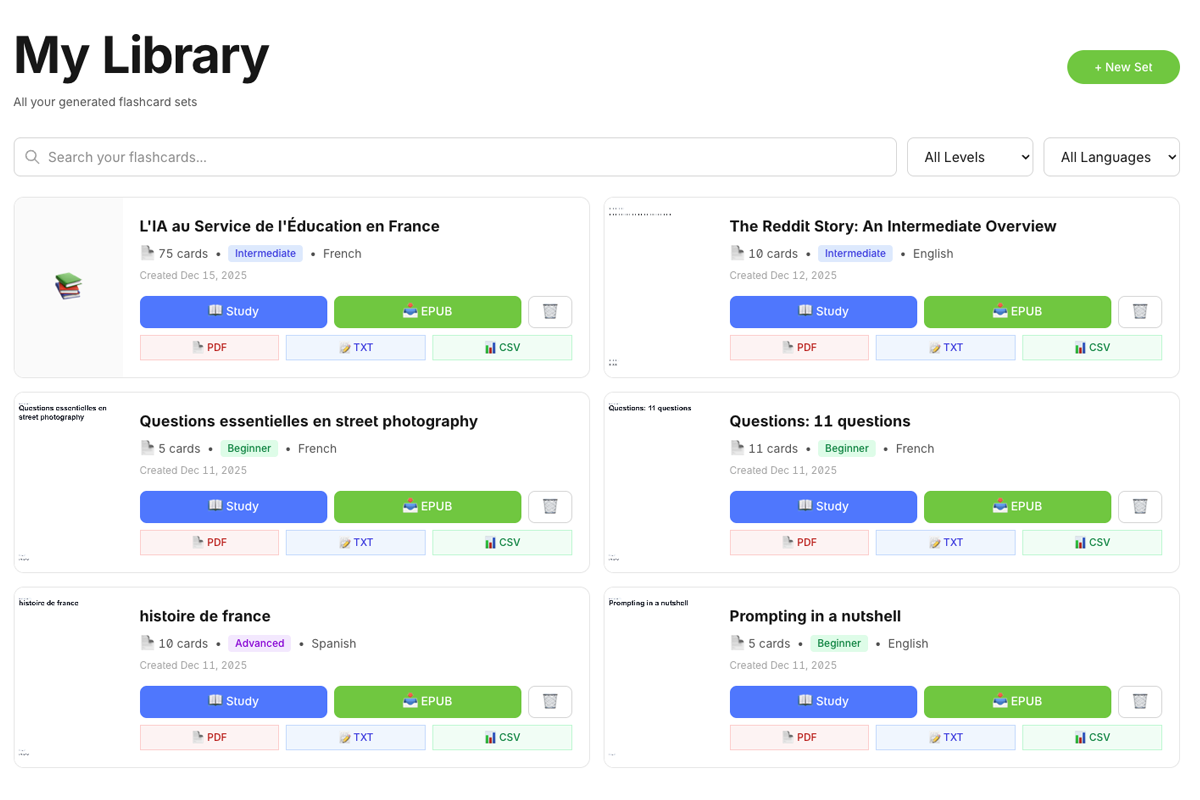Click the trash icon on the street photography set
Screen dimensions: 1200x800
pos(550,506)
